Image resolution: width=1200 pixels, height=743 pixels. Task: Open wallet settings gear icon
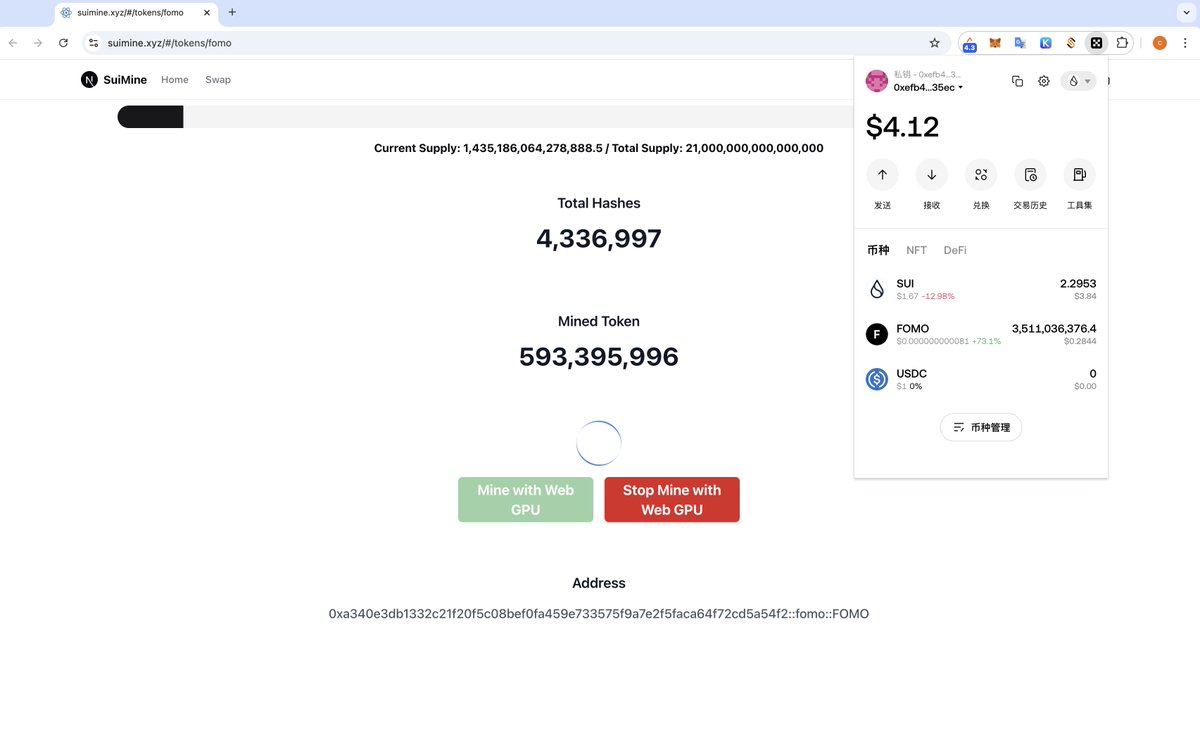point(1043,81)
